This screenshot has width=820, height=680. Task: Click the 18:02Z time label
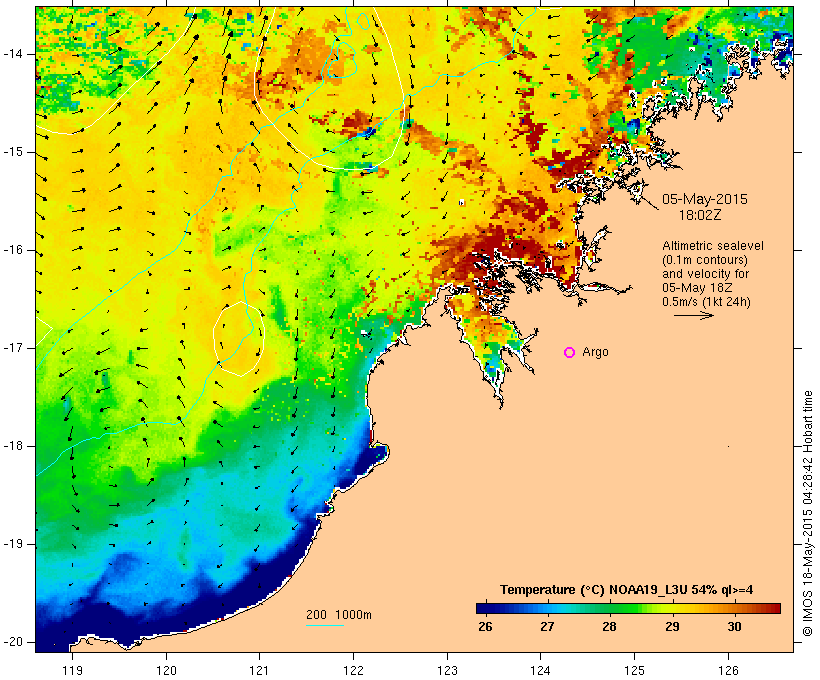[700, 215]
